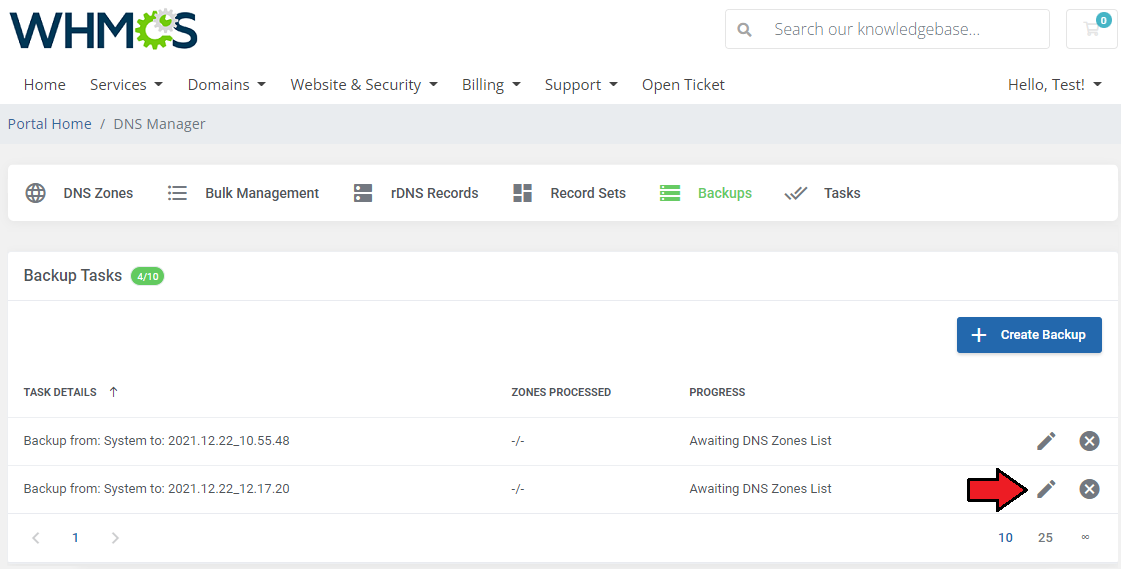Click the Tasks double-check icon
The height and width of the screenshot is (569, 1121).
tap(796, 193)
